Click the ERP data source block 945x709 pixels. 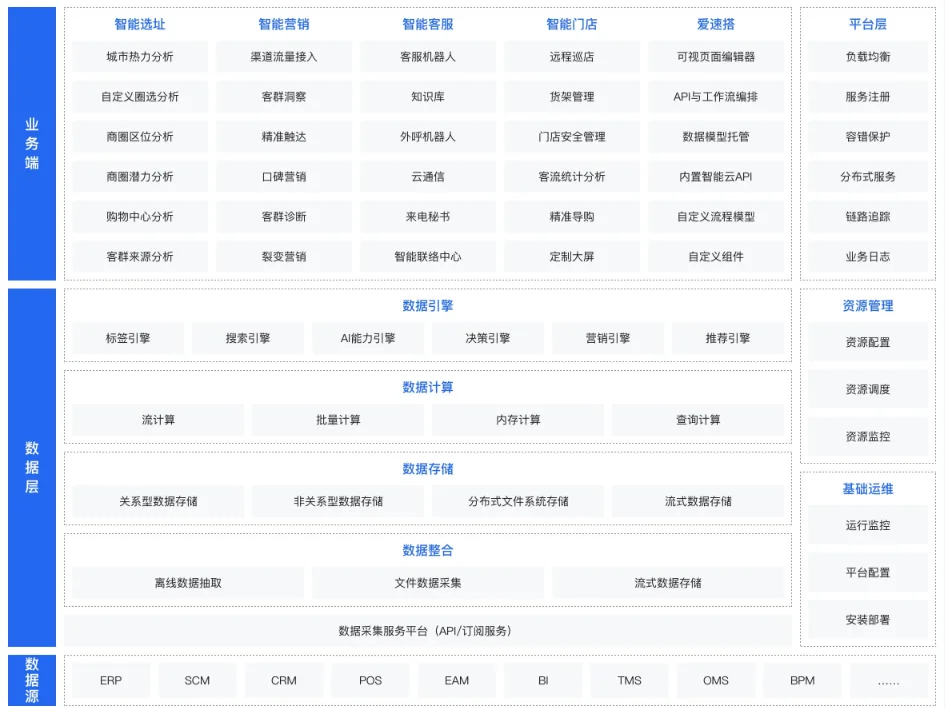[x=110, y=680]
